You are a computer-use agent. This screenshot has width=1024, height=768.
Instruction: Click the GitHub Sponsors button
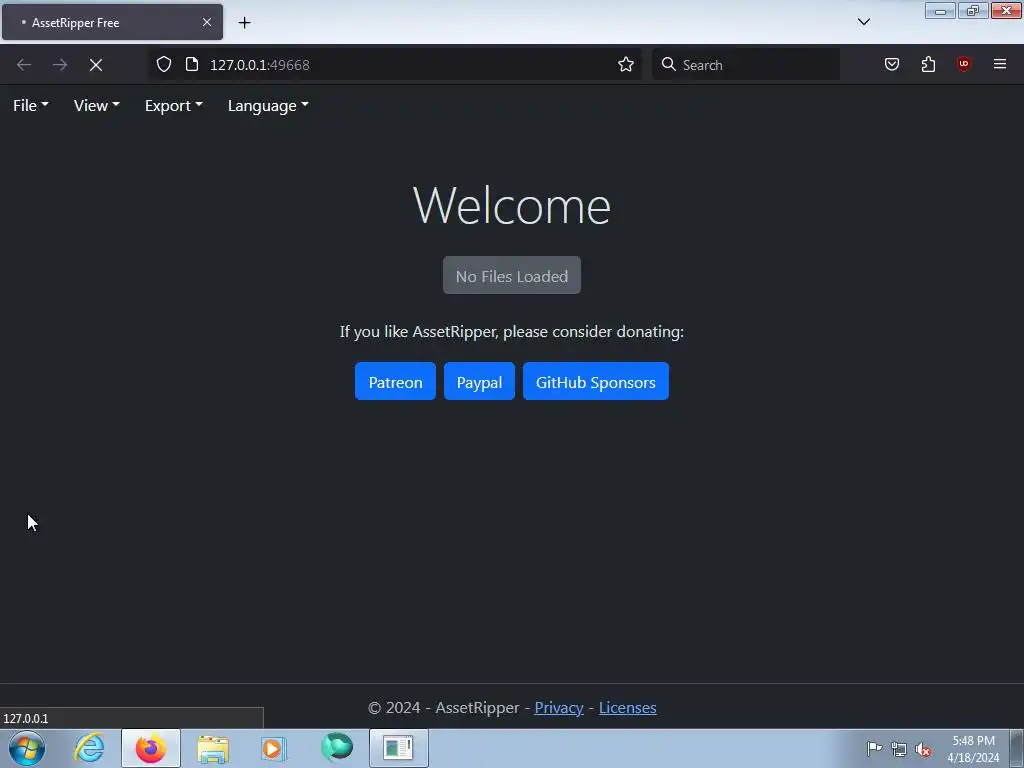(x=596, y=381)
